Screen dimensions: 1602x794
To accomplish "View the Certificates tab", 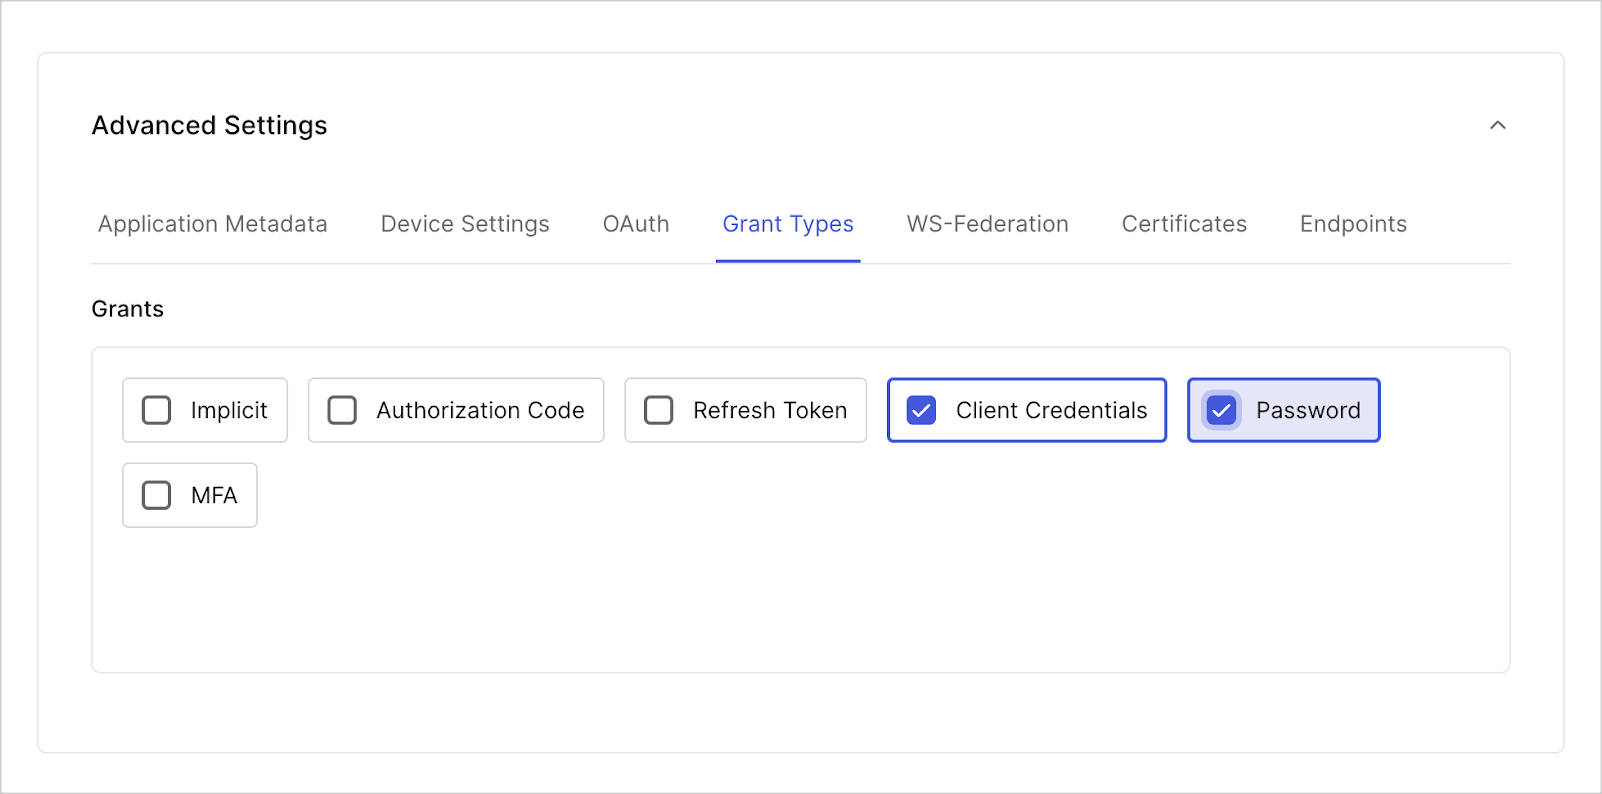I will tap(1184, 224).
